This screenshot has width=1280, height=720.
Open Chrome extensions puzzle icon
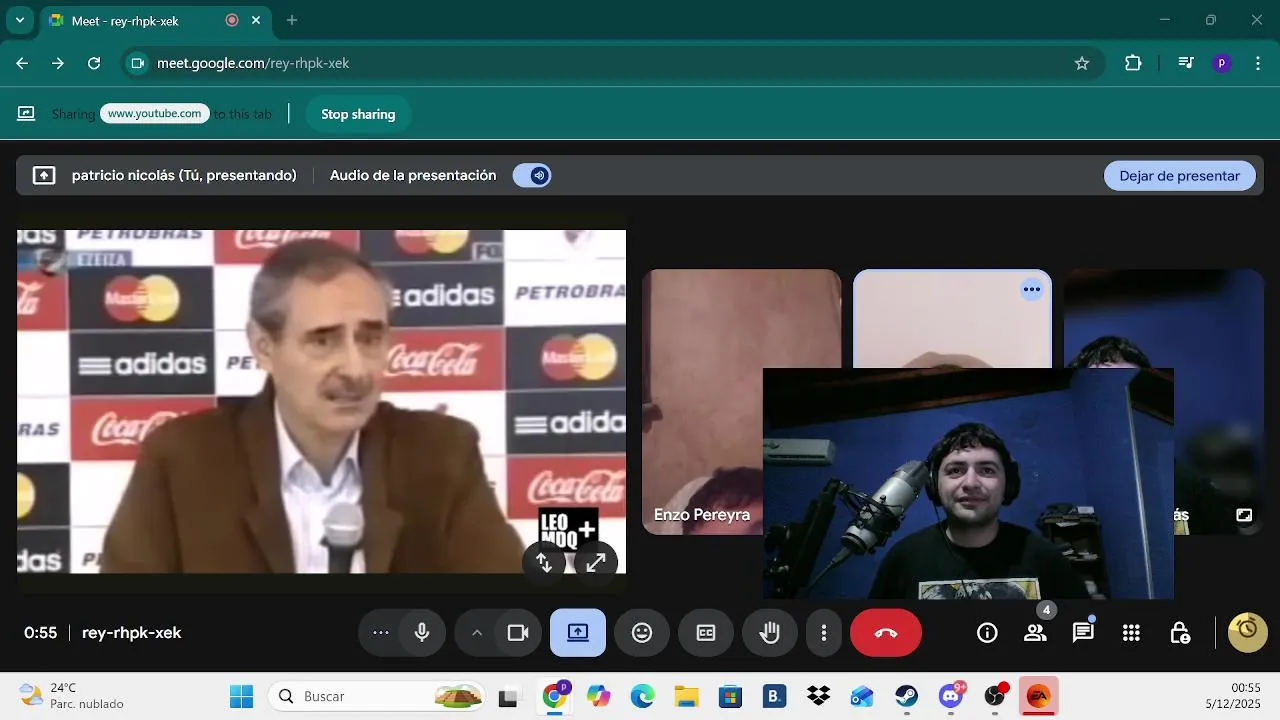[x=1133, y=63]
